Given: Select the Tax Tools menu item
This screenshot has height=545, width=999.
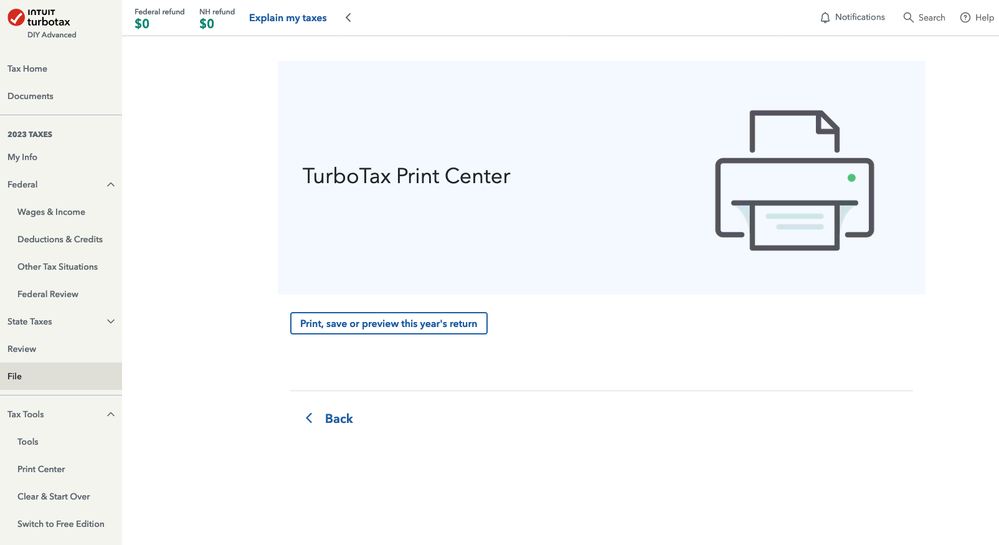Looking at the screenshot, I should 25,414.
